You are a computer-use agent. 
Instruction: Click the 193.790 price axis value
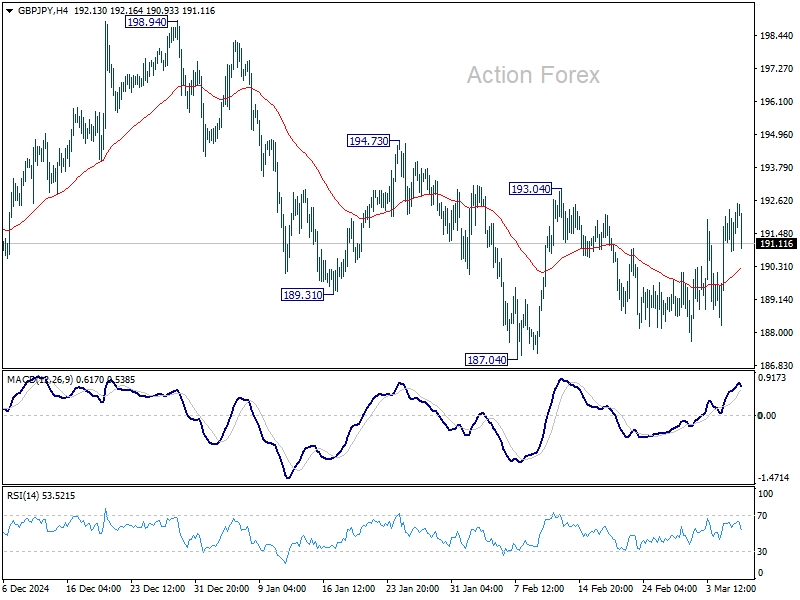pyautogui.click(x=777, y=167)
